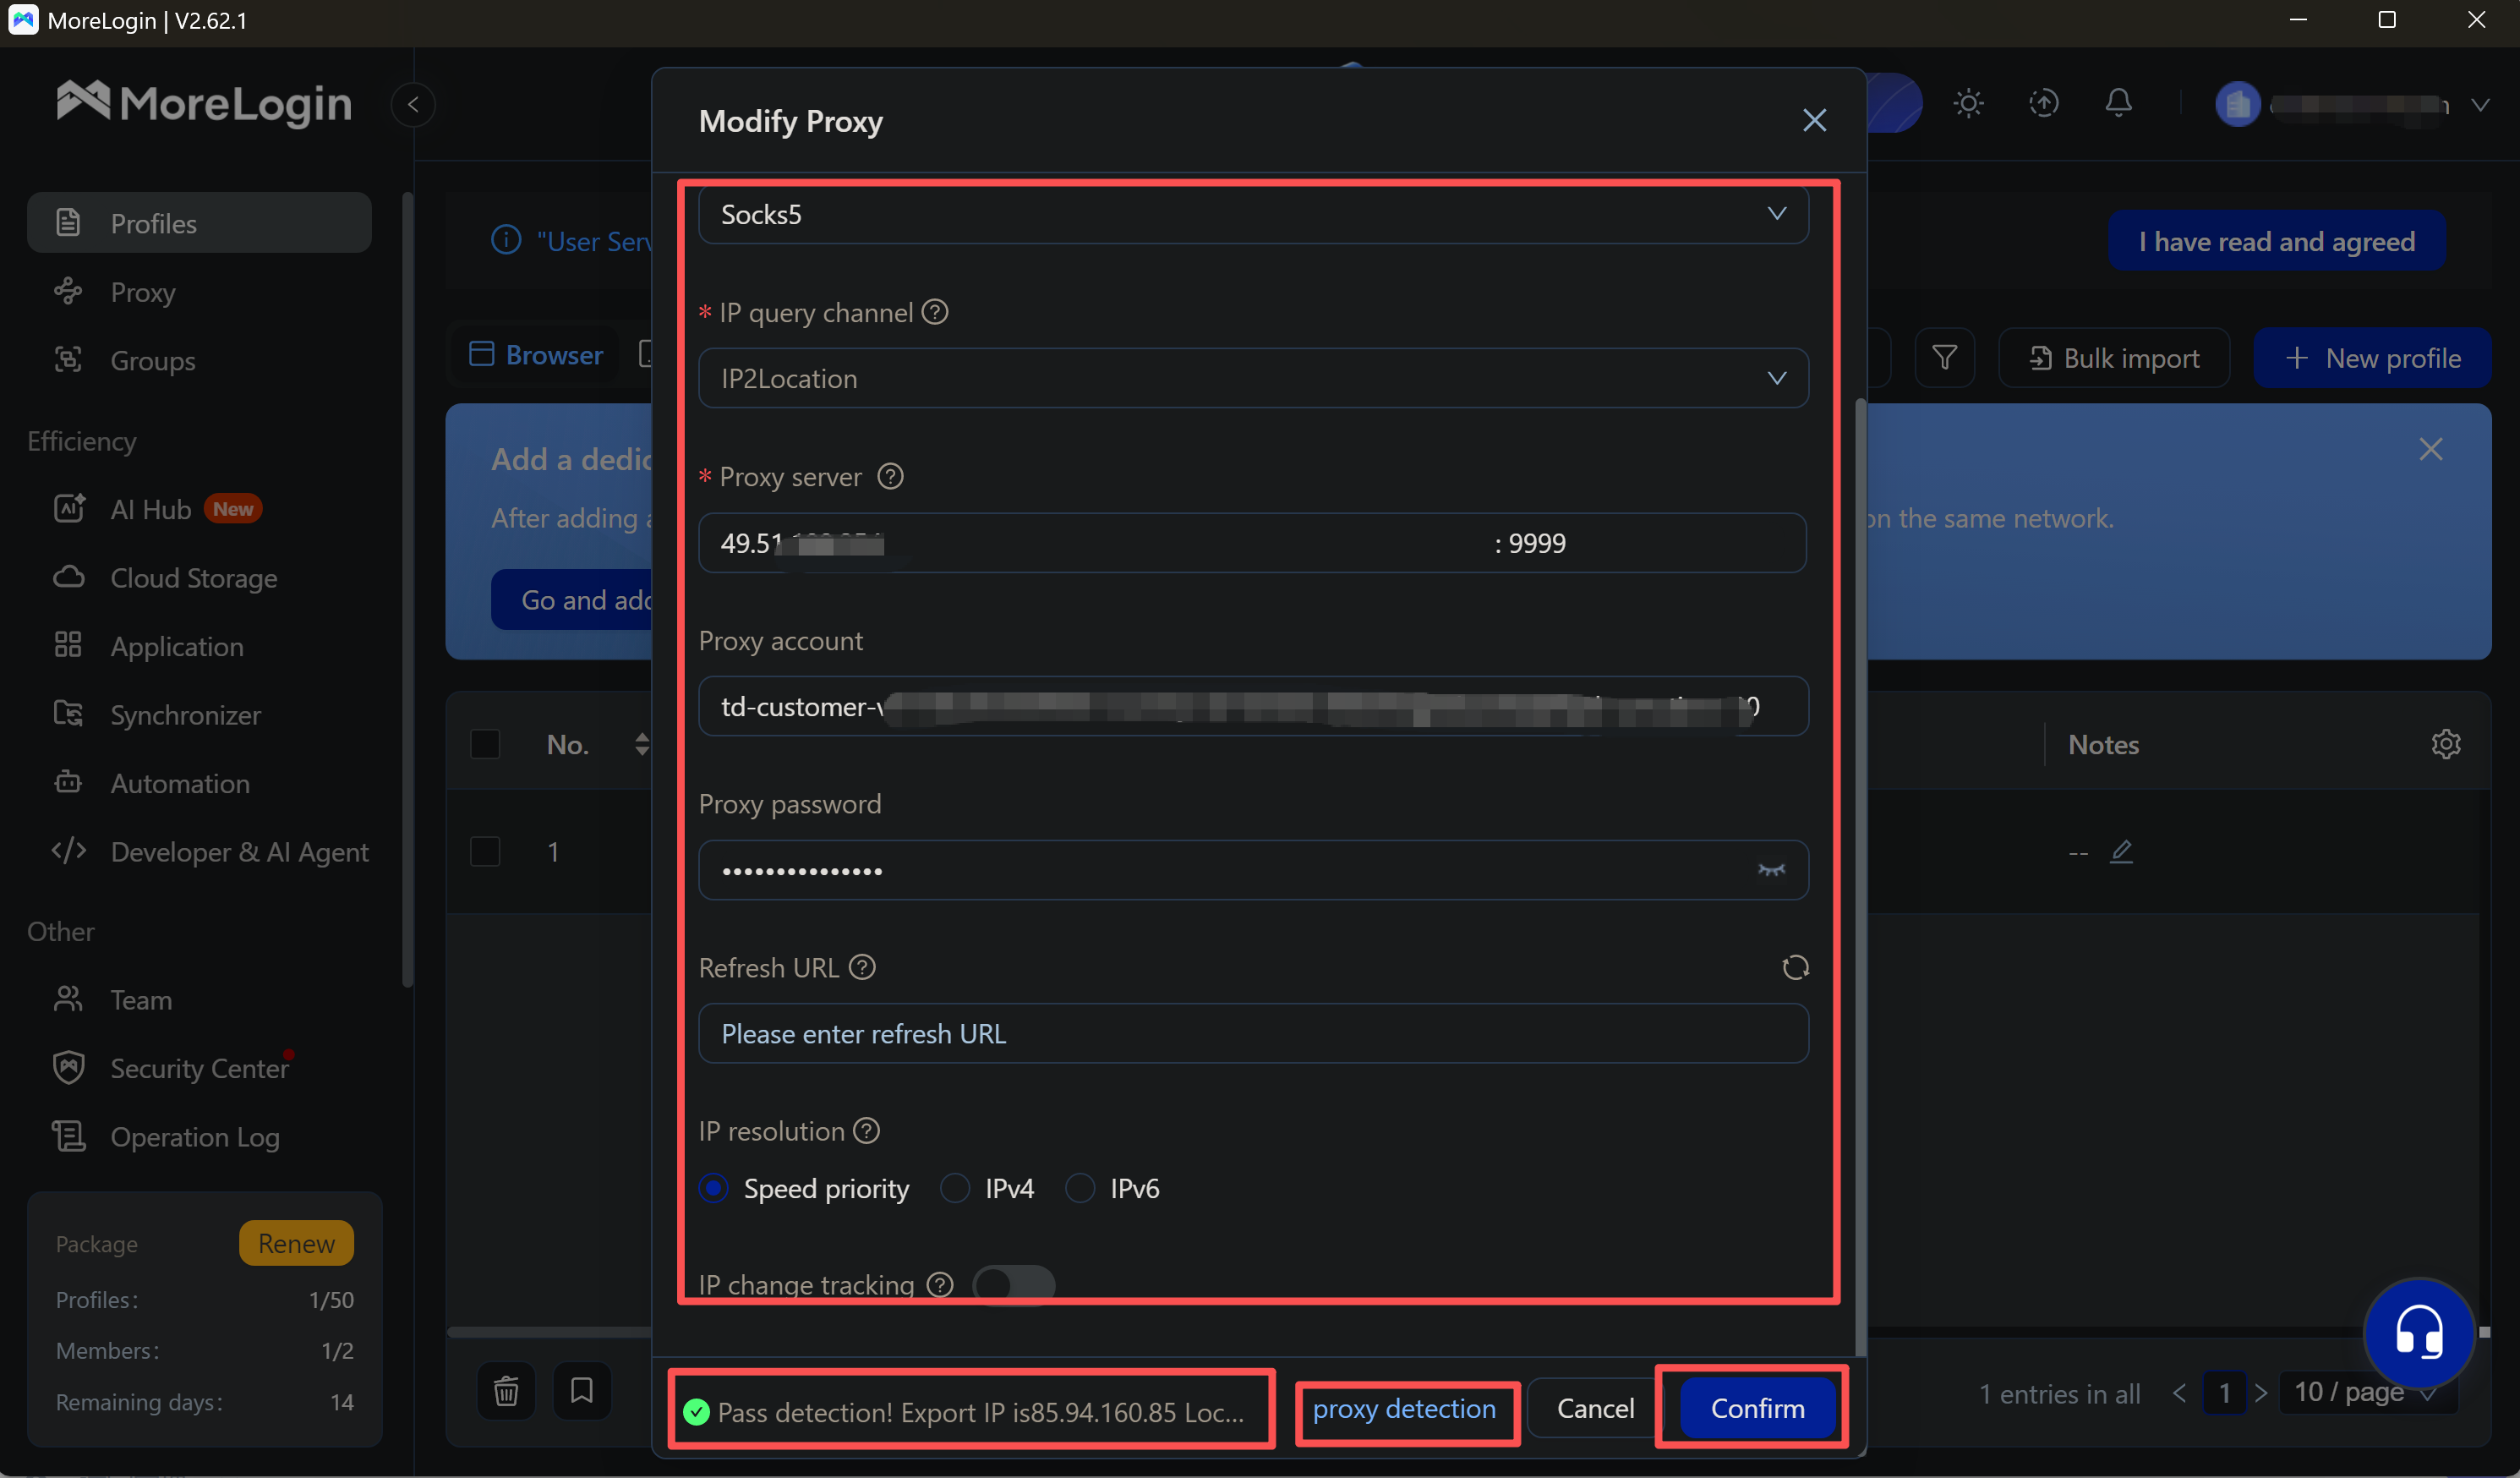Image resolution: width=2520 pixels, height=1478 pixels.
Task: Select the IPv6 radio button
Action: tap(1080, 1188)
